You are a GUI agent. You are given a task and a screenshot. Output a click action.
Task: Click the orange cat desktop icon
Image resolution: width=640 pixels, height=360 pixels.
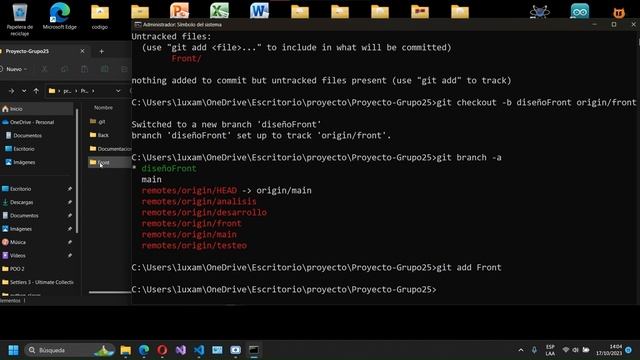619,13
